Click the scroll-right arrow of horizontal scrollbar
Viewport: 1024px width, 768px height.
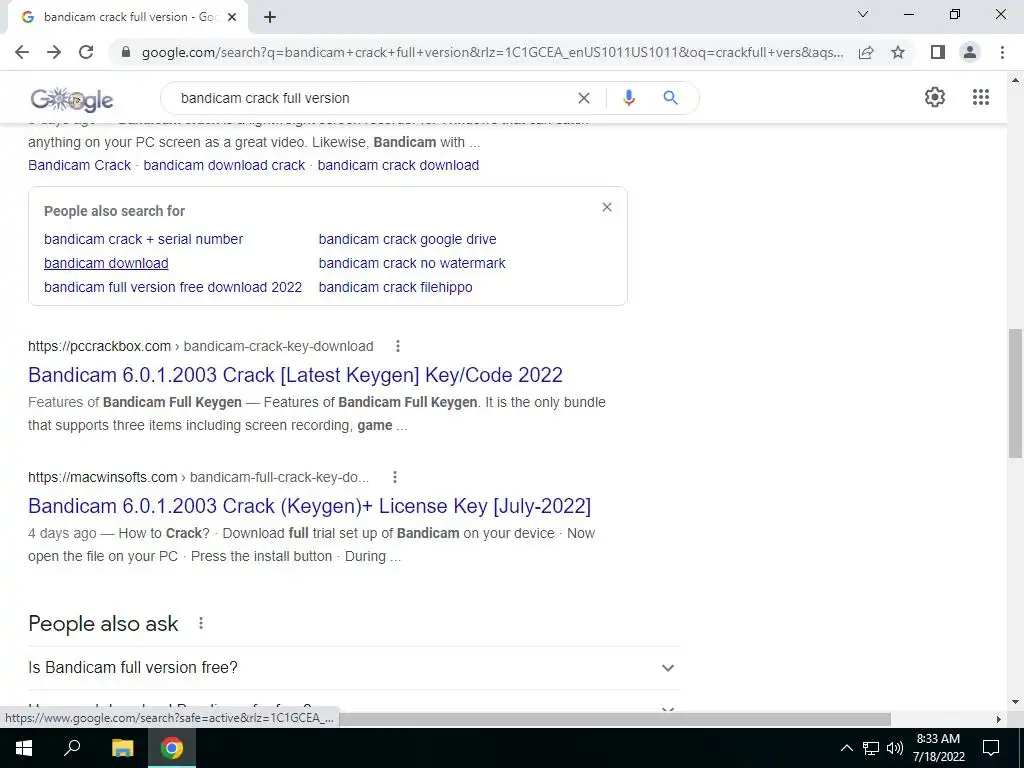point(999,719)
